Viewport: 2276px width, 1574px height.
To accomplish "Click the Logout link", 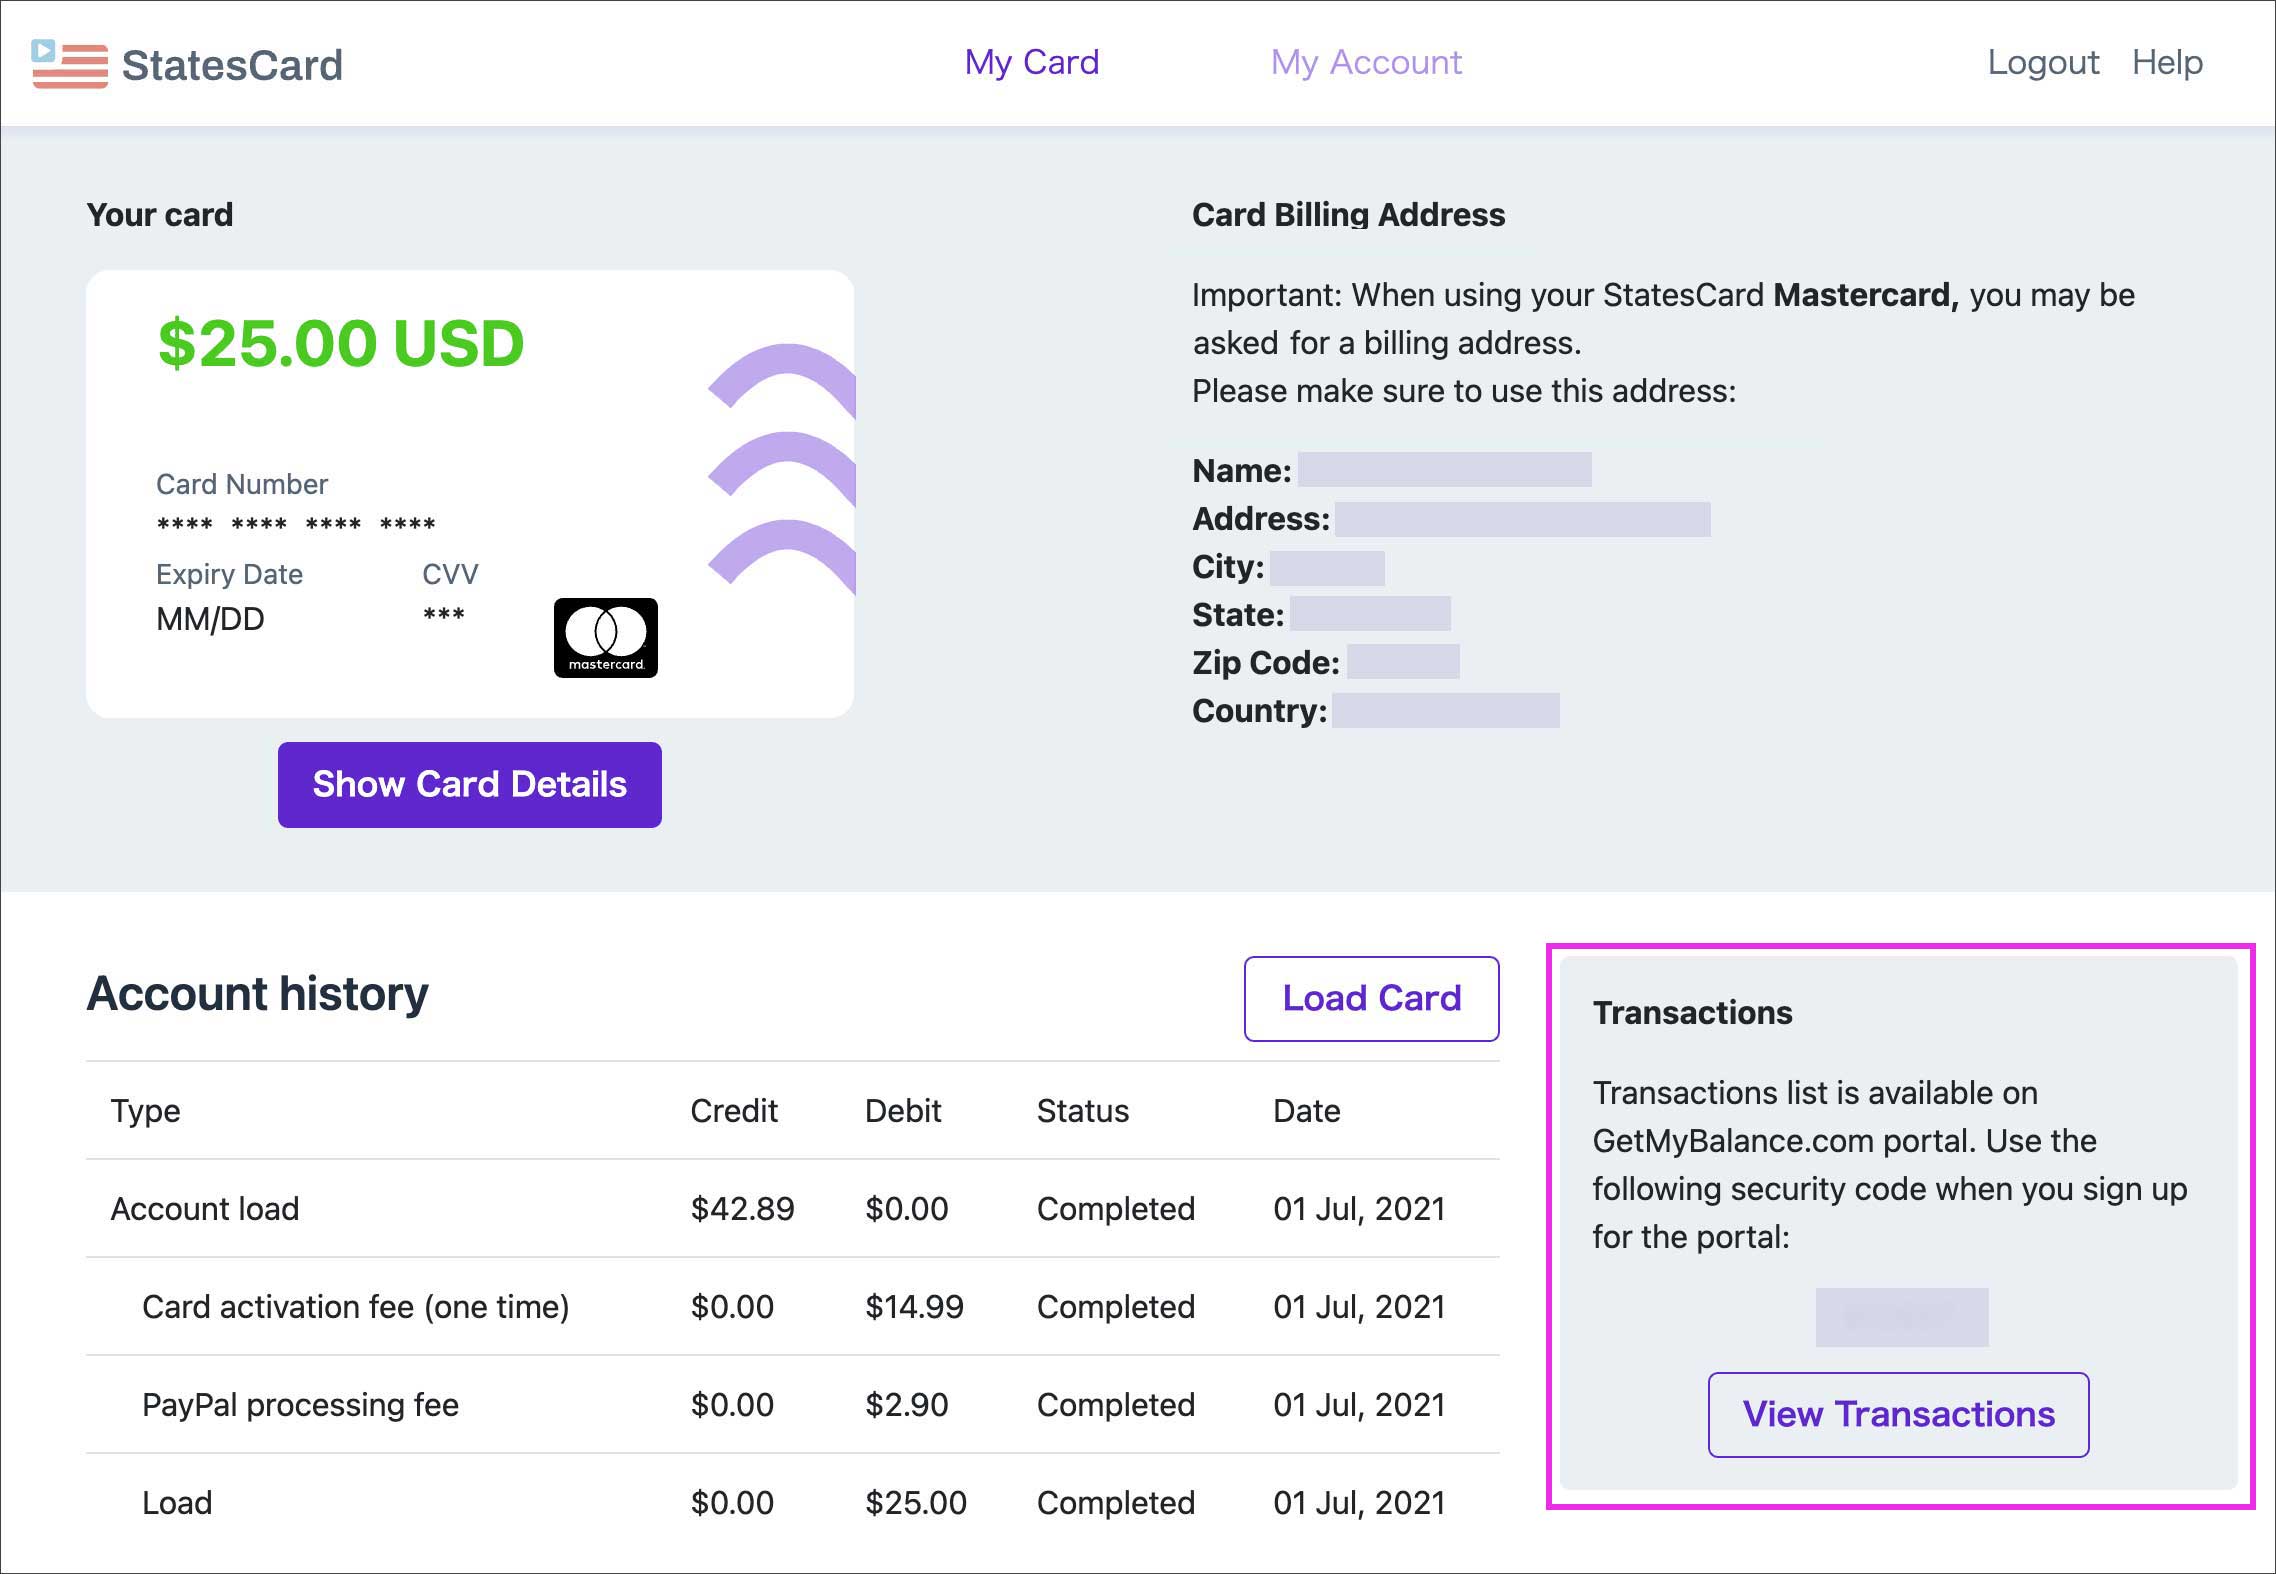I will pyautogui.click(x=2042, y=63).
